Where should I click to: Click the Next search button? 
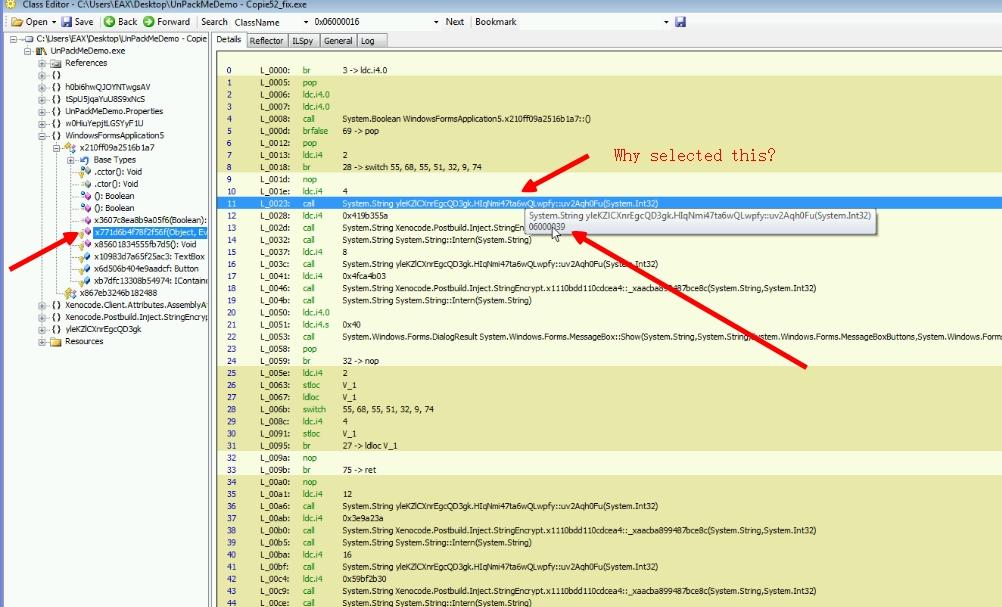tap(455, 22)
